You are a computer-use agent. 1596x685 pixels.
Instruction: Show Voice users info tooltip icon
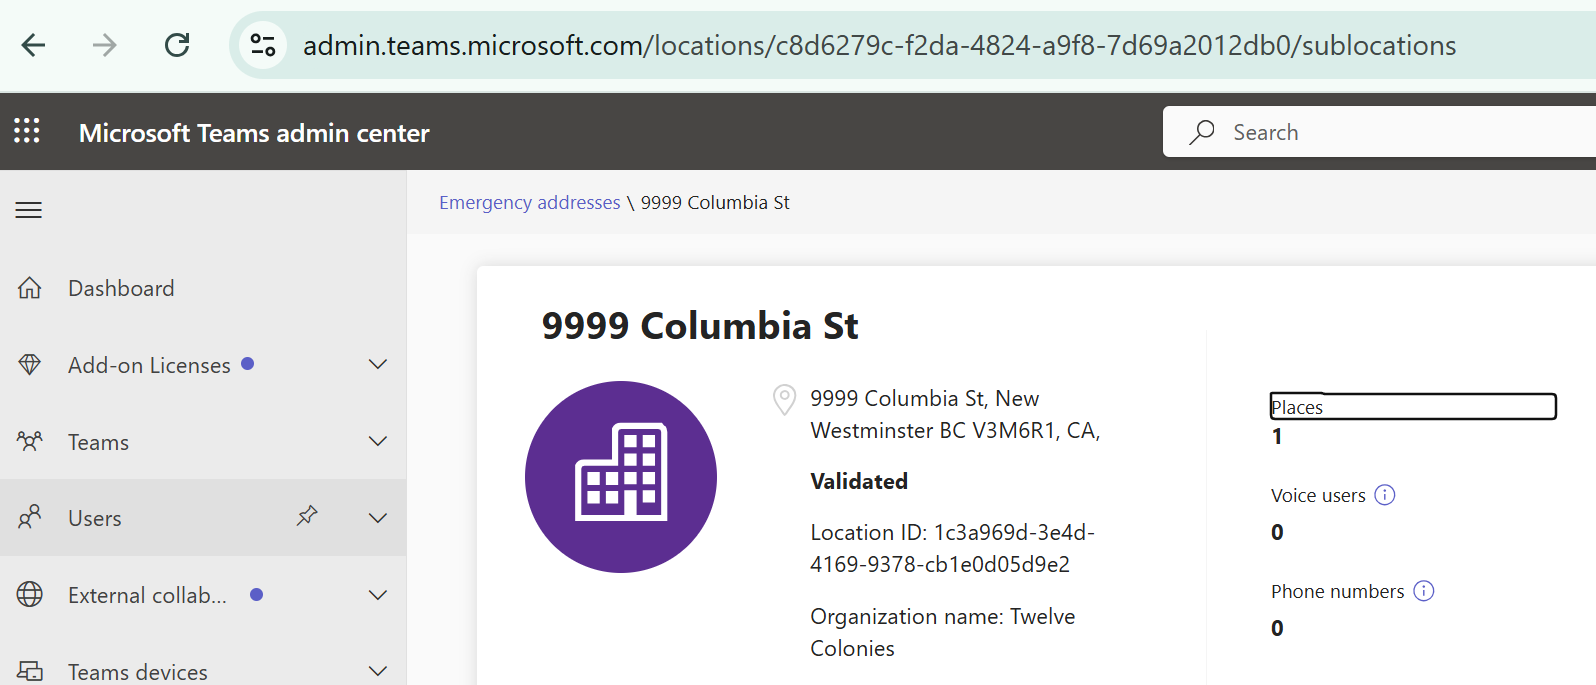[1385, 495]
